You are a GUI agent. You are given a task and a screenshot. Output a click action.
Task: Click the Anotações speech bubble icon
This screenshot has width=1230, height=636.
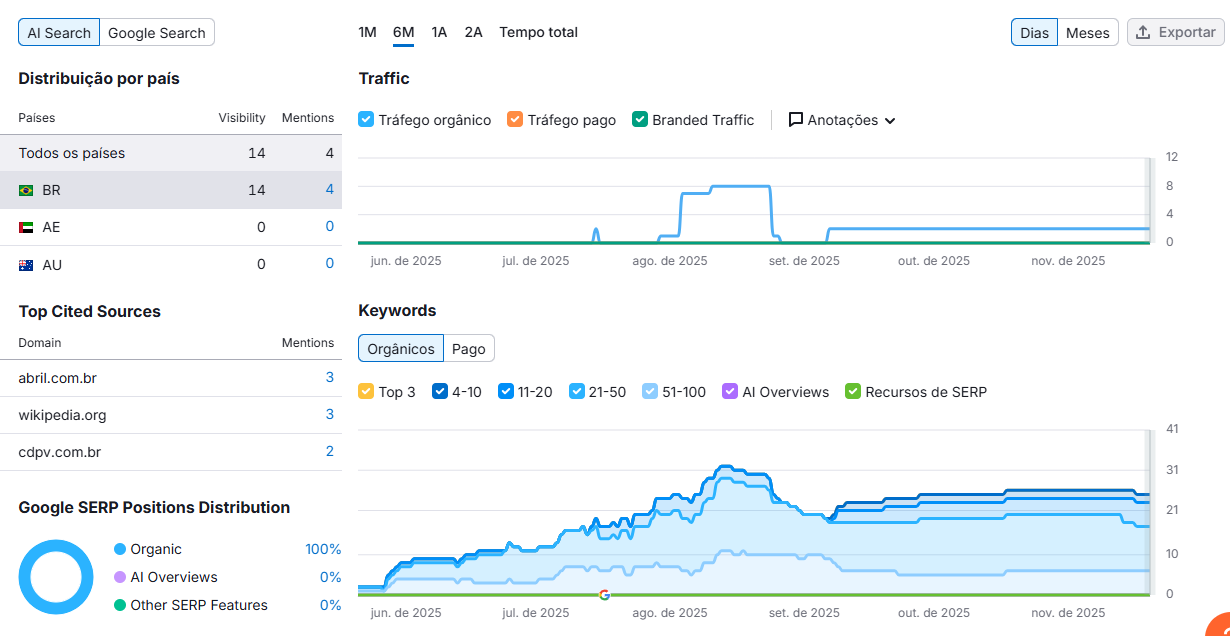tap(796, 120)
